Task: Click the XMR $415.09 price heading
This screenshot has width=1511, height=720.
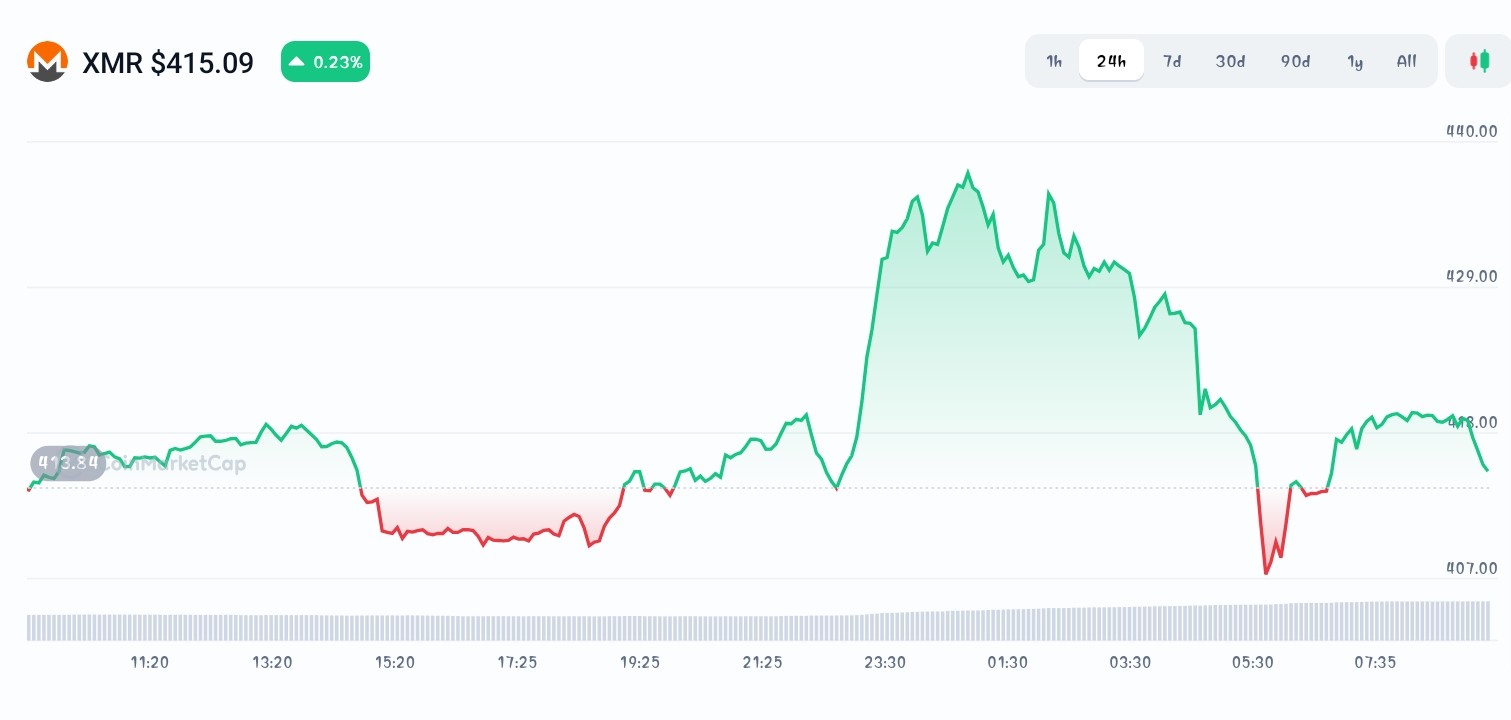Action: click(168, 63)
